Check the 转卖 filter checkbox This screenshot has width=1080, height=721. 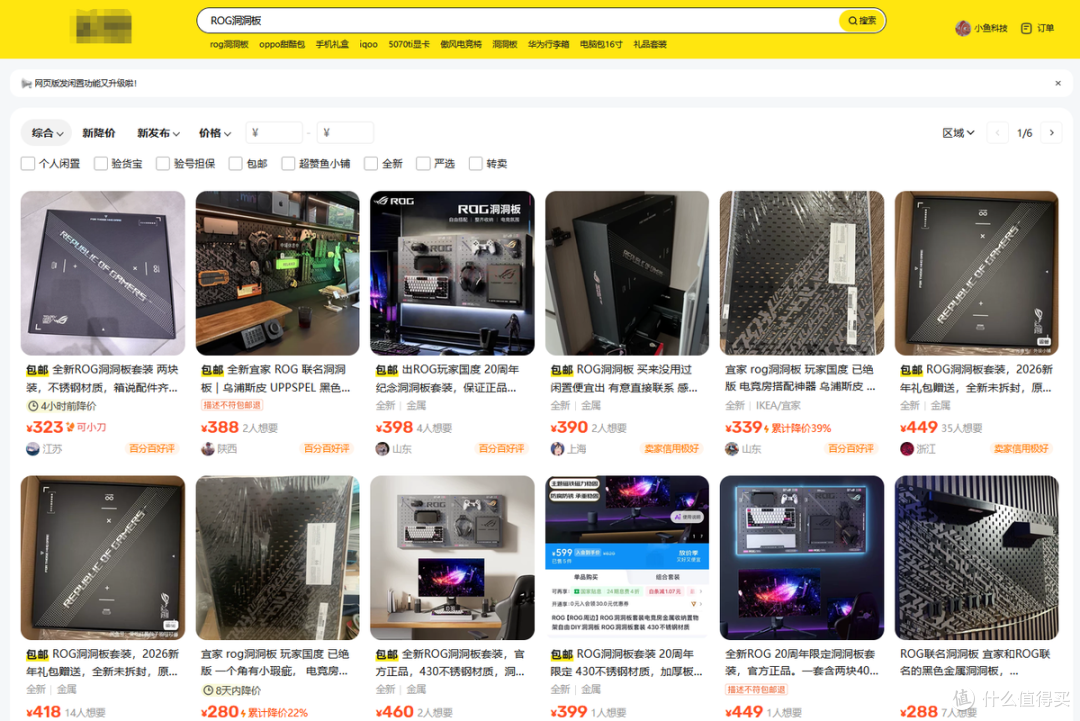point(475,163)
